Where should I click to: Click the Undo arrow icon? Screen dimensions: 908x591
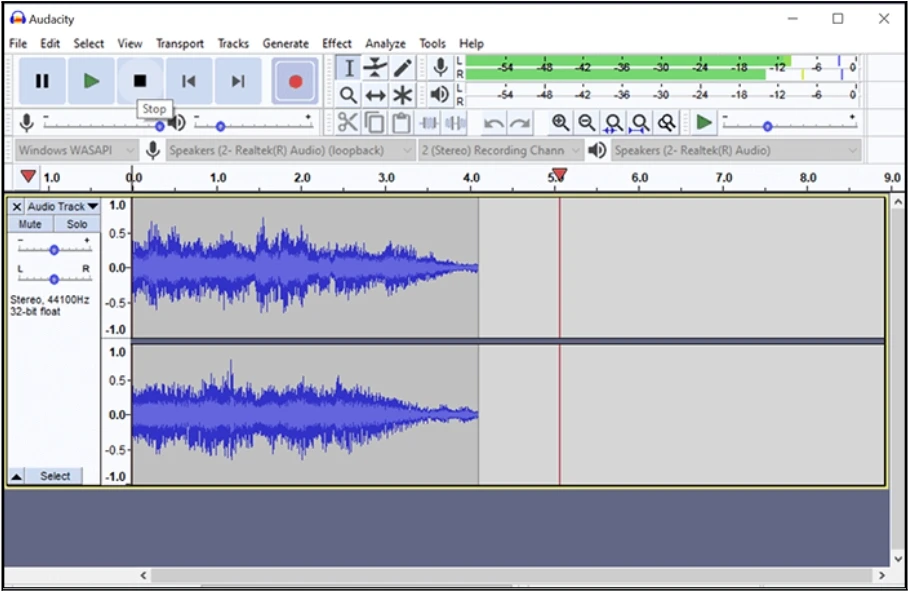(x=493, y=123)
